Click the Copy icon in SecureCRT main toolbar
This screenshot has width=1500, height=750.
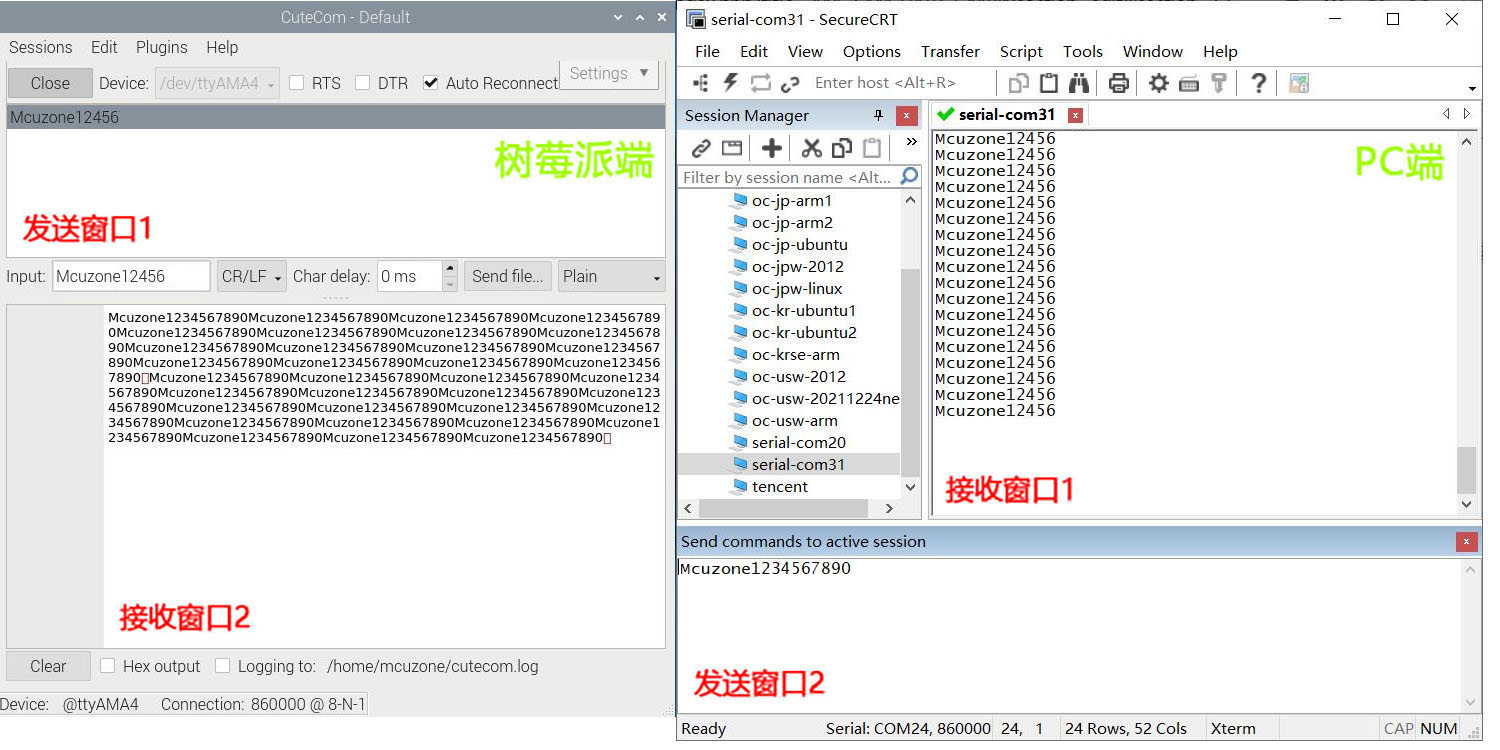coord(1019,83)
